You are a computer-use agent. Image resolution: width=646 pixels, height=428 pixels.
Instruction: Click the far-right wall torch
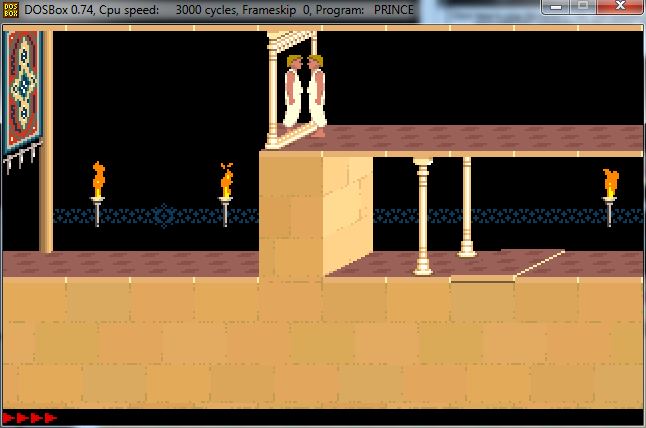point(610,197)
